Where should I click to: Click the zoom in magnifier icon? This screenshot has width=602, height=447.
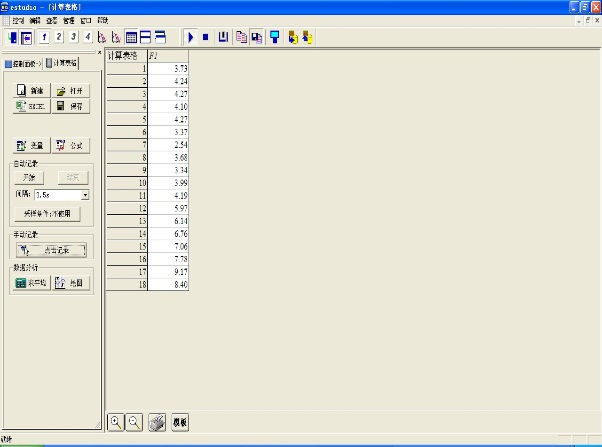(116, 422)
